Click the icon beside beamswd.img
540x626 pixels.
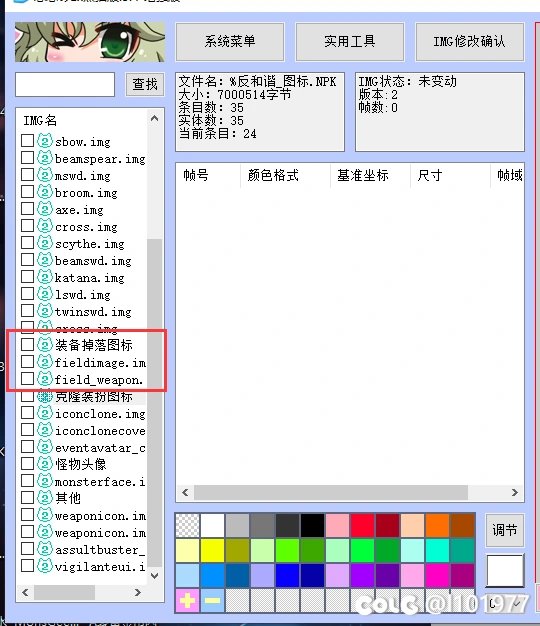click(x=45, y=260)
